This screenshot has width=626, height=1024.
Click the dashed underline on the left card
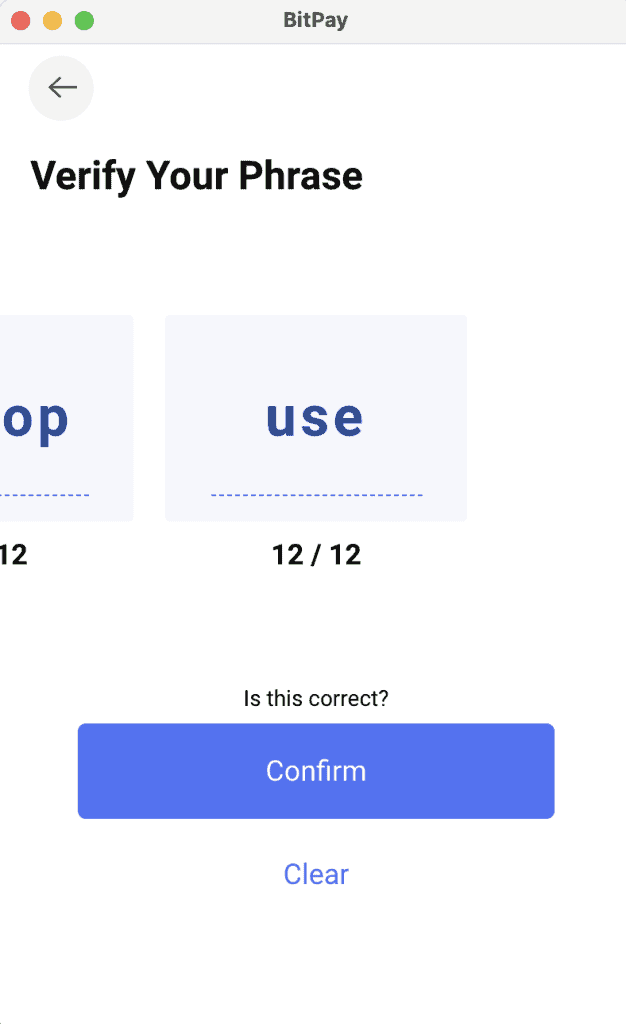[x=44, y=495]
